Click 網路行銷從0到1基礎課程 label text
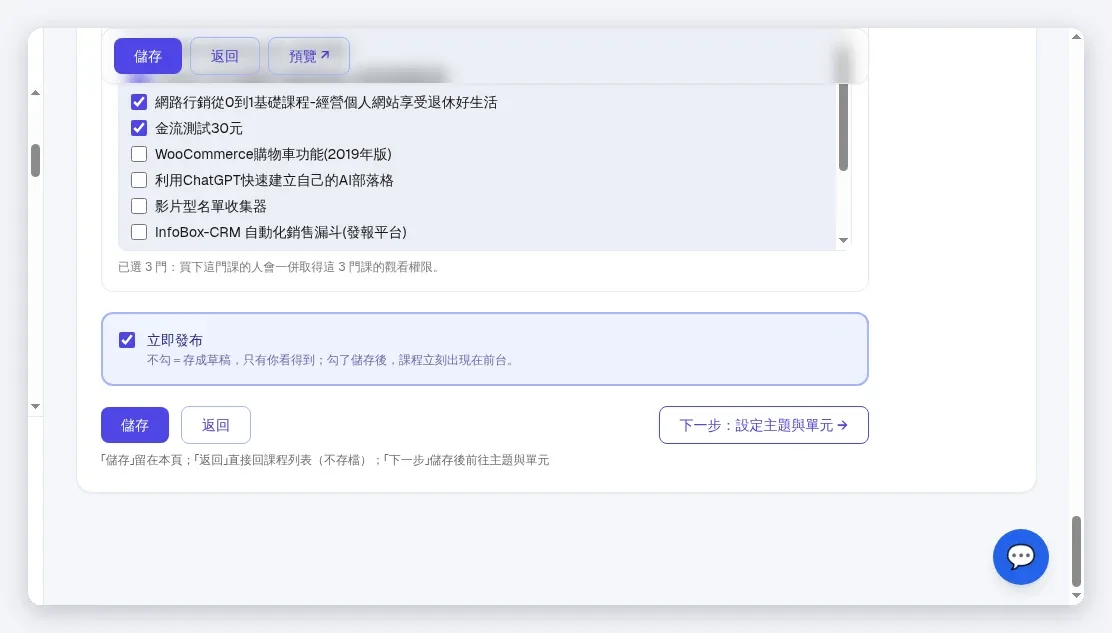Screen dimensions: 1112x633 tap(326, 102)
